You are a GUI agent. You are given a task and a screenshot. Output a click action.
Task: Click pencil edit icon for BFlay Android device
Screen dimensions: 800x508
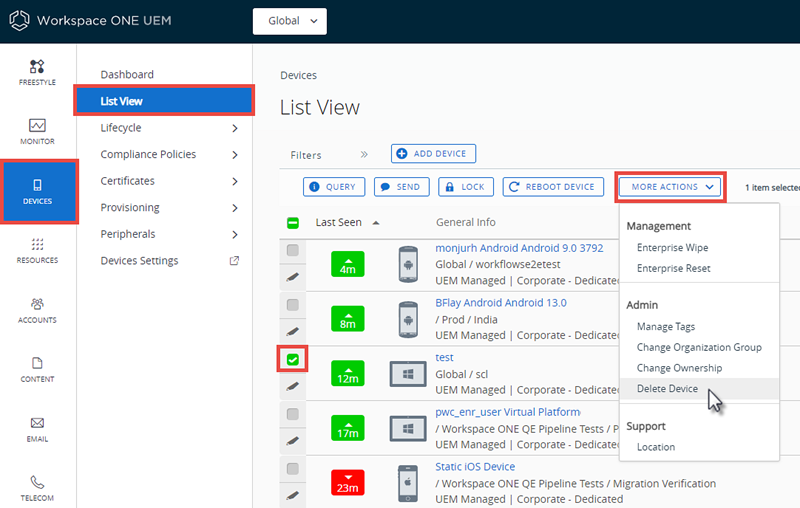pos(292,332)
